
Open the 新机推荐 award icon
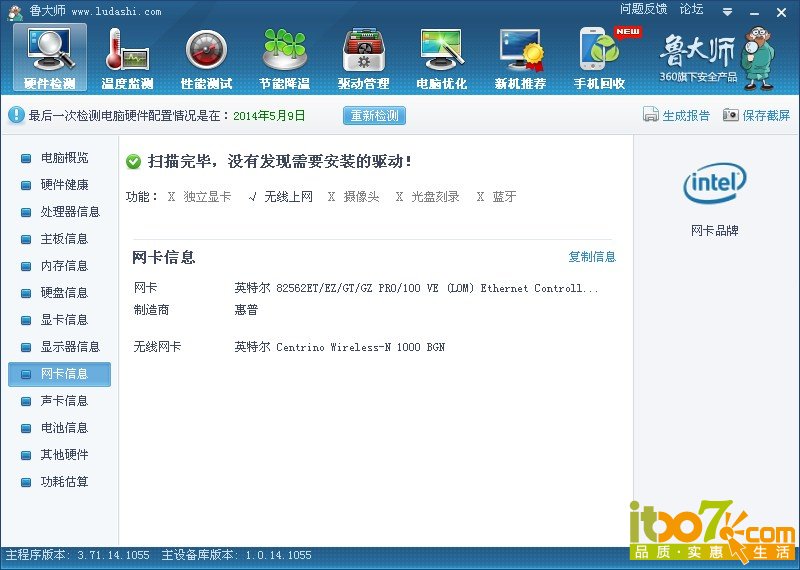pyautogui.click(x=520, y=50)
